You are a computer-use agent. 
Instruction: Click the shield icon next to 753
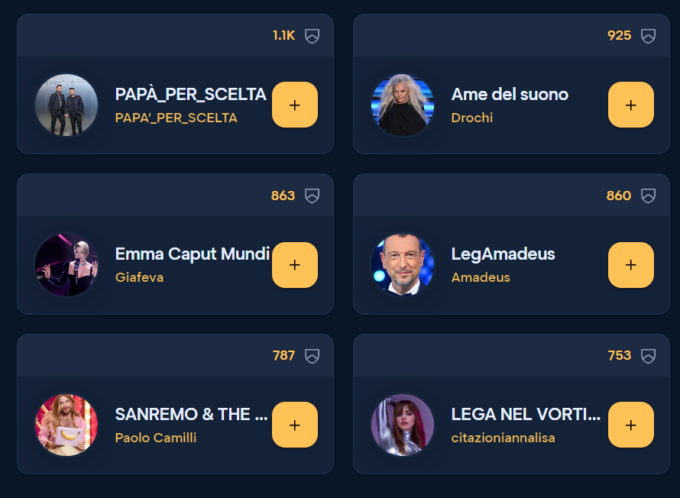coord(648,356)
